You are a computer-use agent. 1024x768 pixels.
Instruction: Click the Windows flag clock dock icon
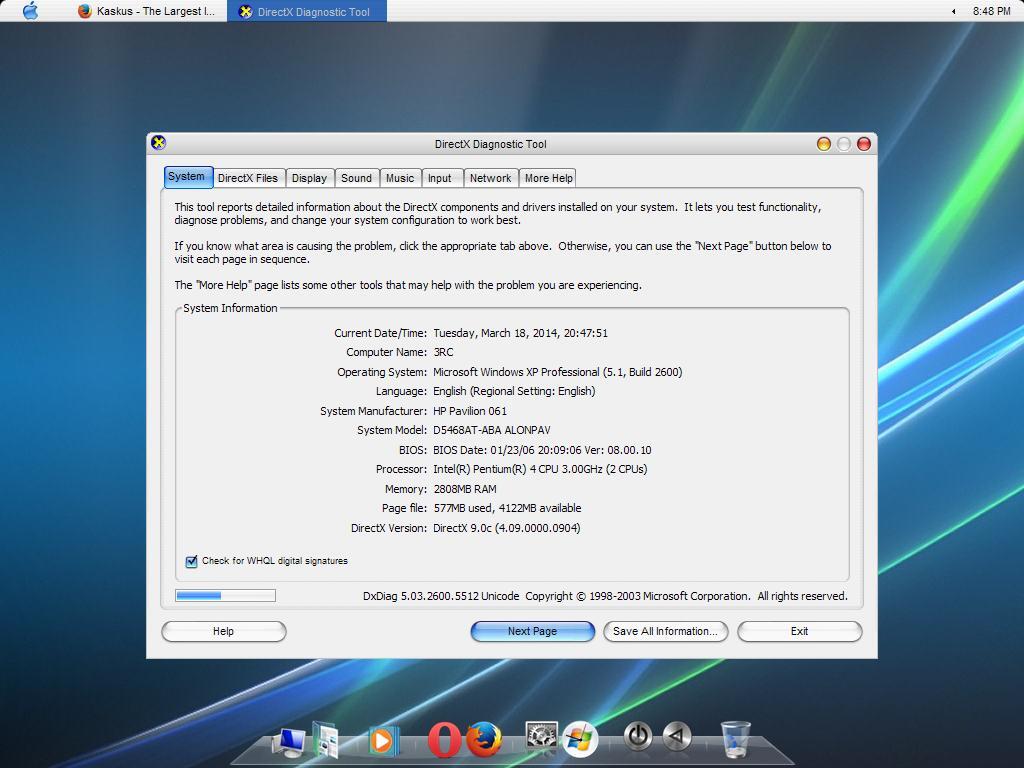[580, 739]
